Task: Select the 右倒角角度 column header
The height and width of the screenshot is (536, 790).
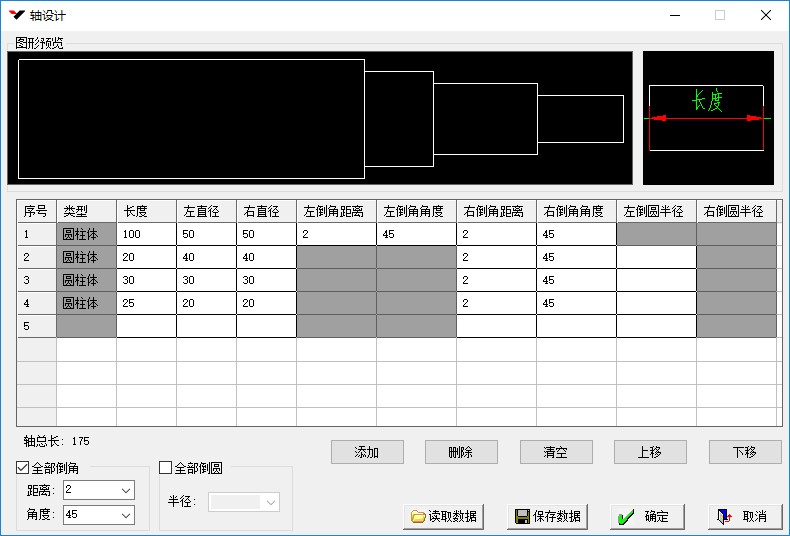Action: (x=577, y=211)
